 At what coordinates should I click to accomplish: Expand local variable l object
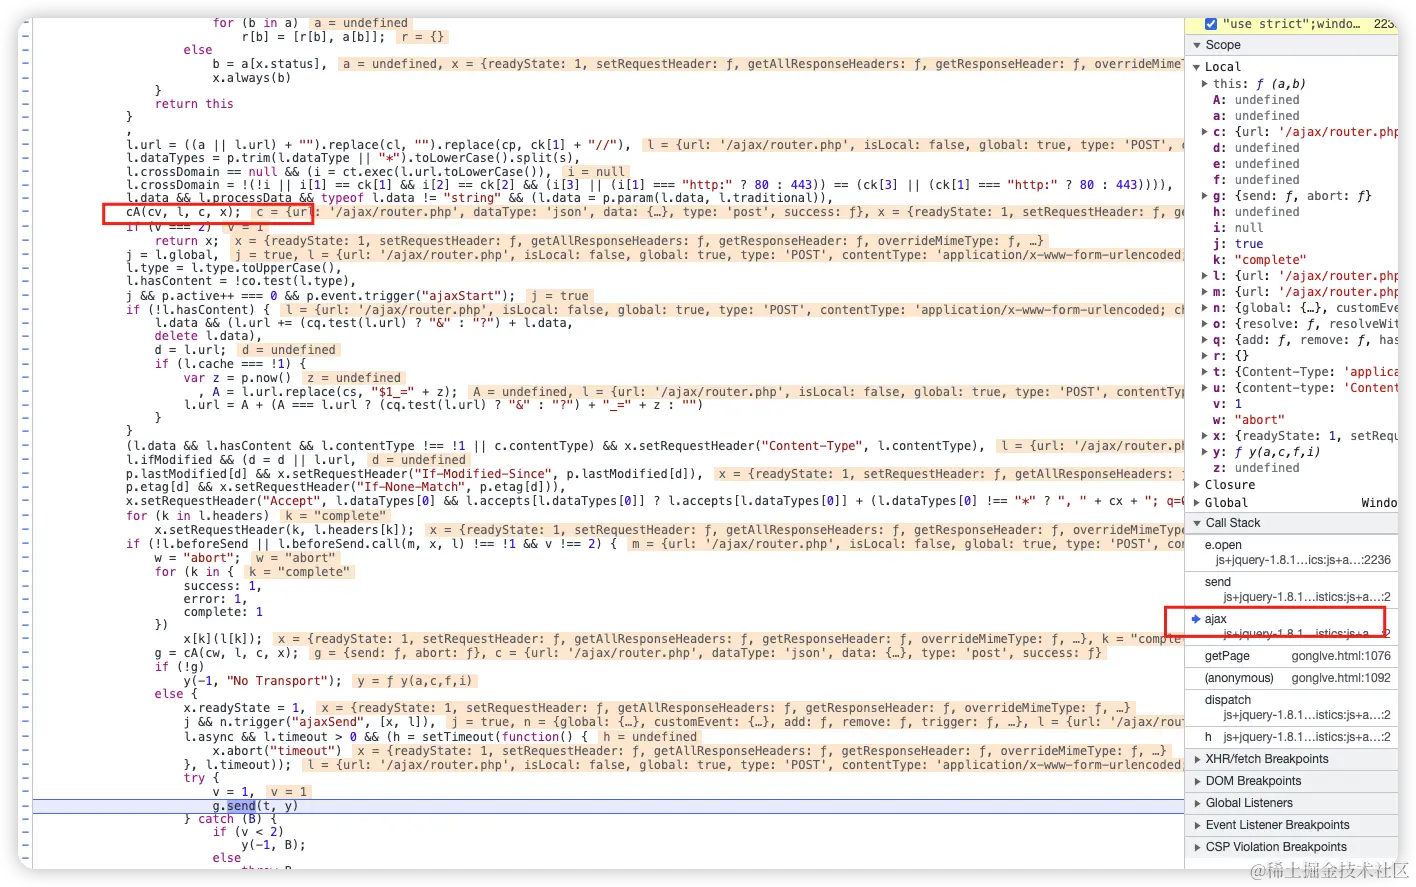tap(1205, 276)
